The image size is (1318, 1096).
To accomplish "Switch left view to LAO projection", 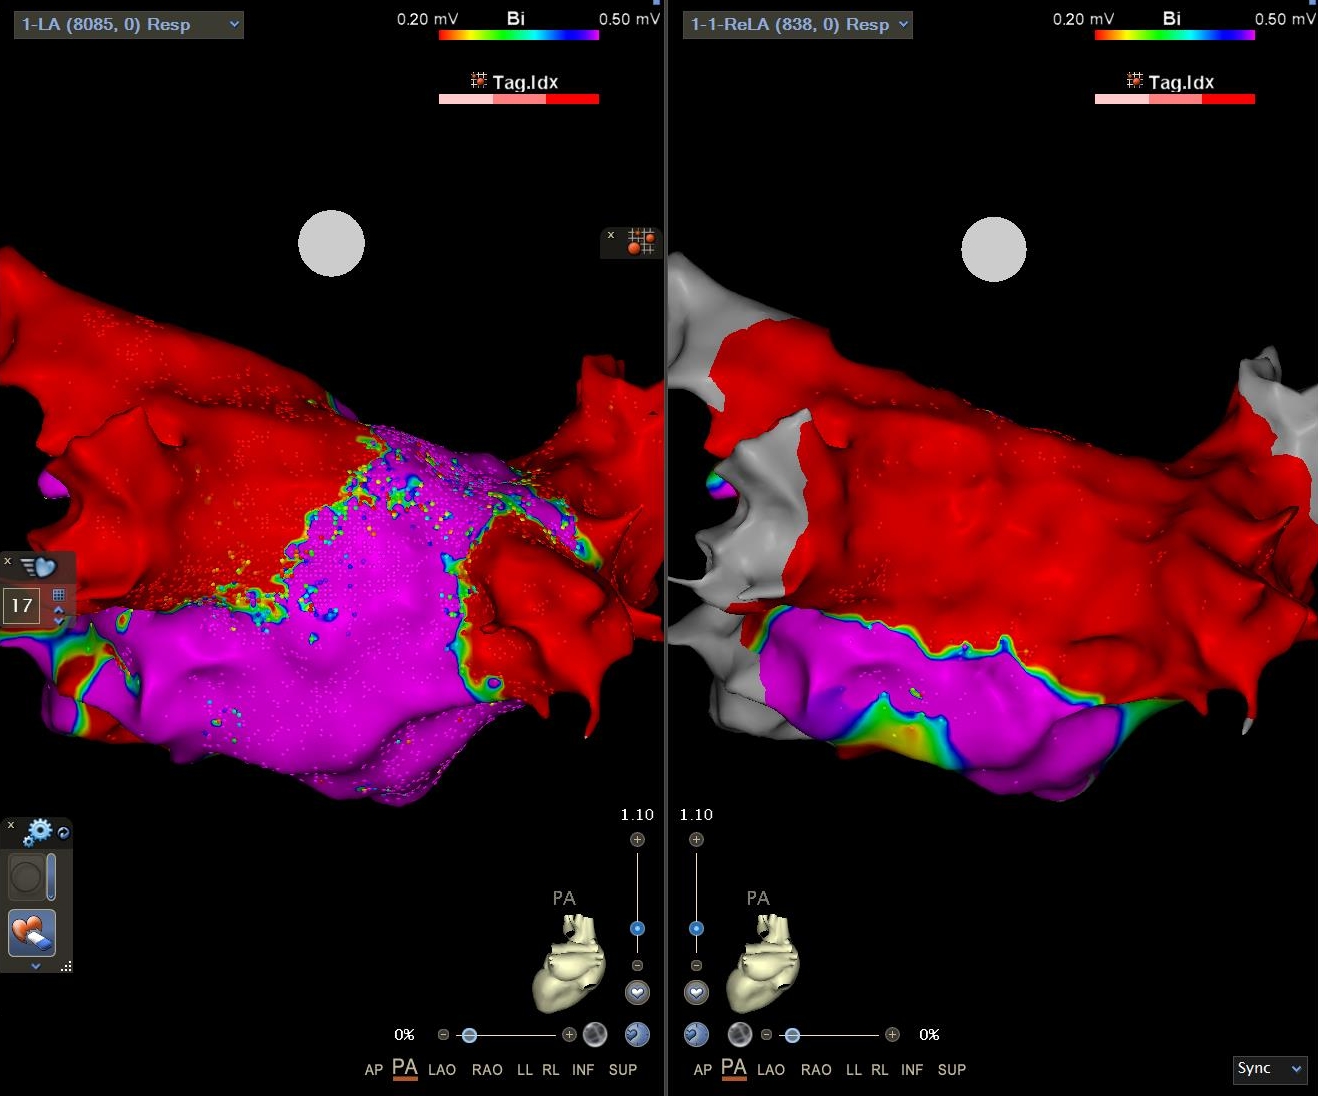I will [441, 1070].
